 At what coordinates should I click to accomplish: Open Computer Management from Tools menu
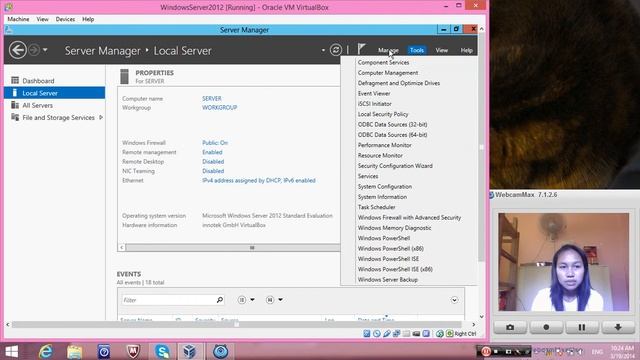[x=388, y=73]
